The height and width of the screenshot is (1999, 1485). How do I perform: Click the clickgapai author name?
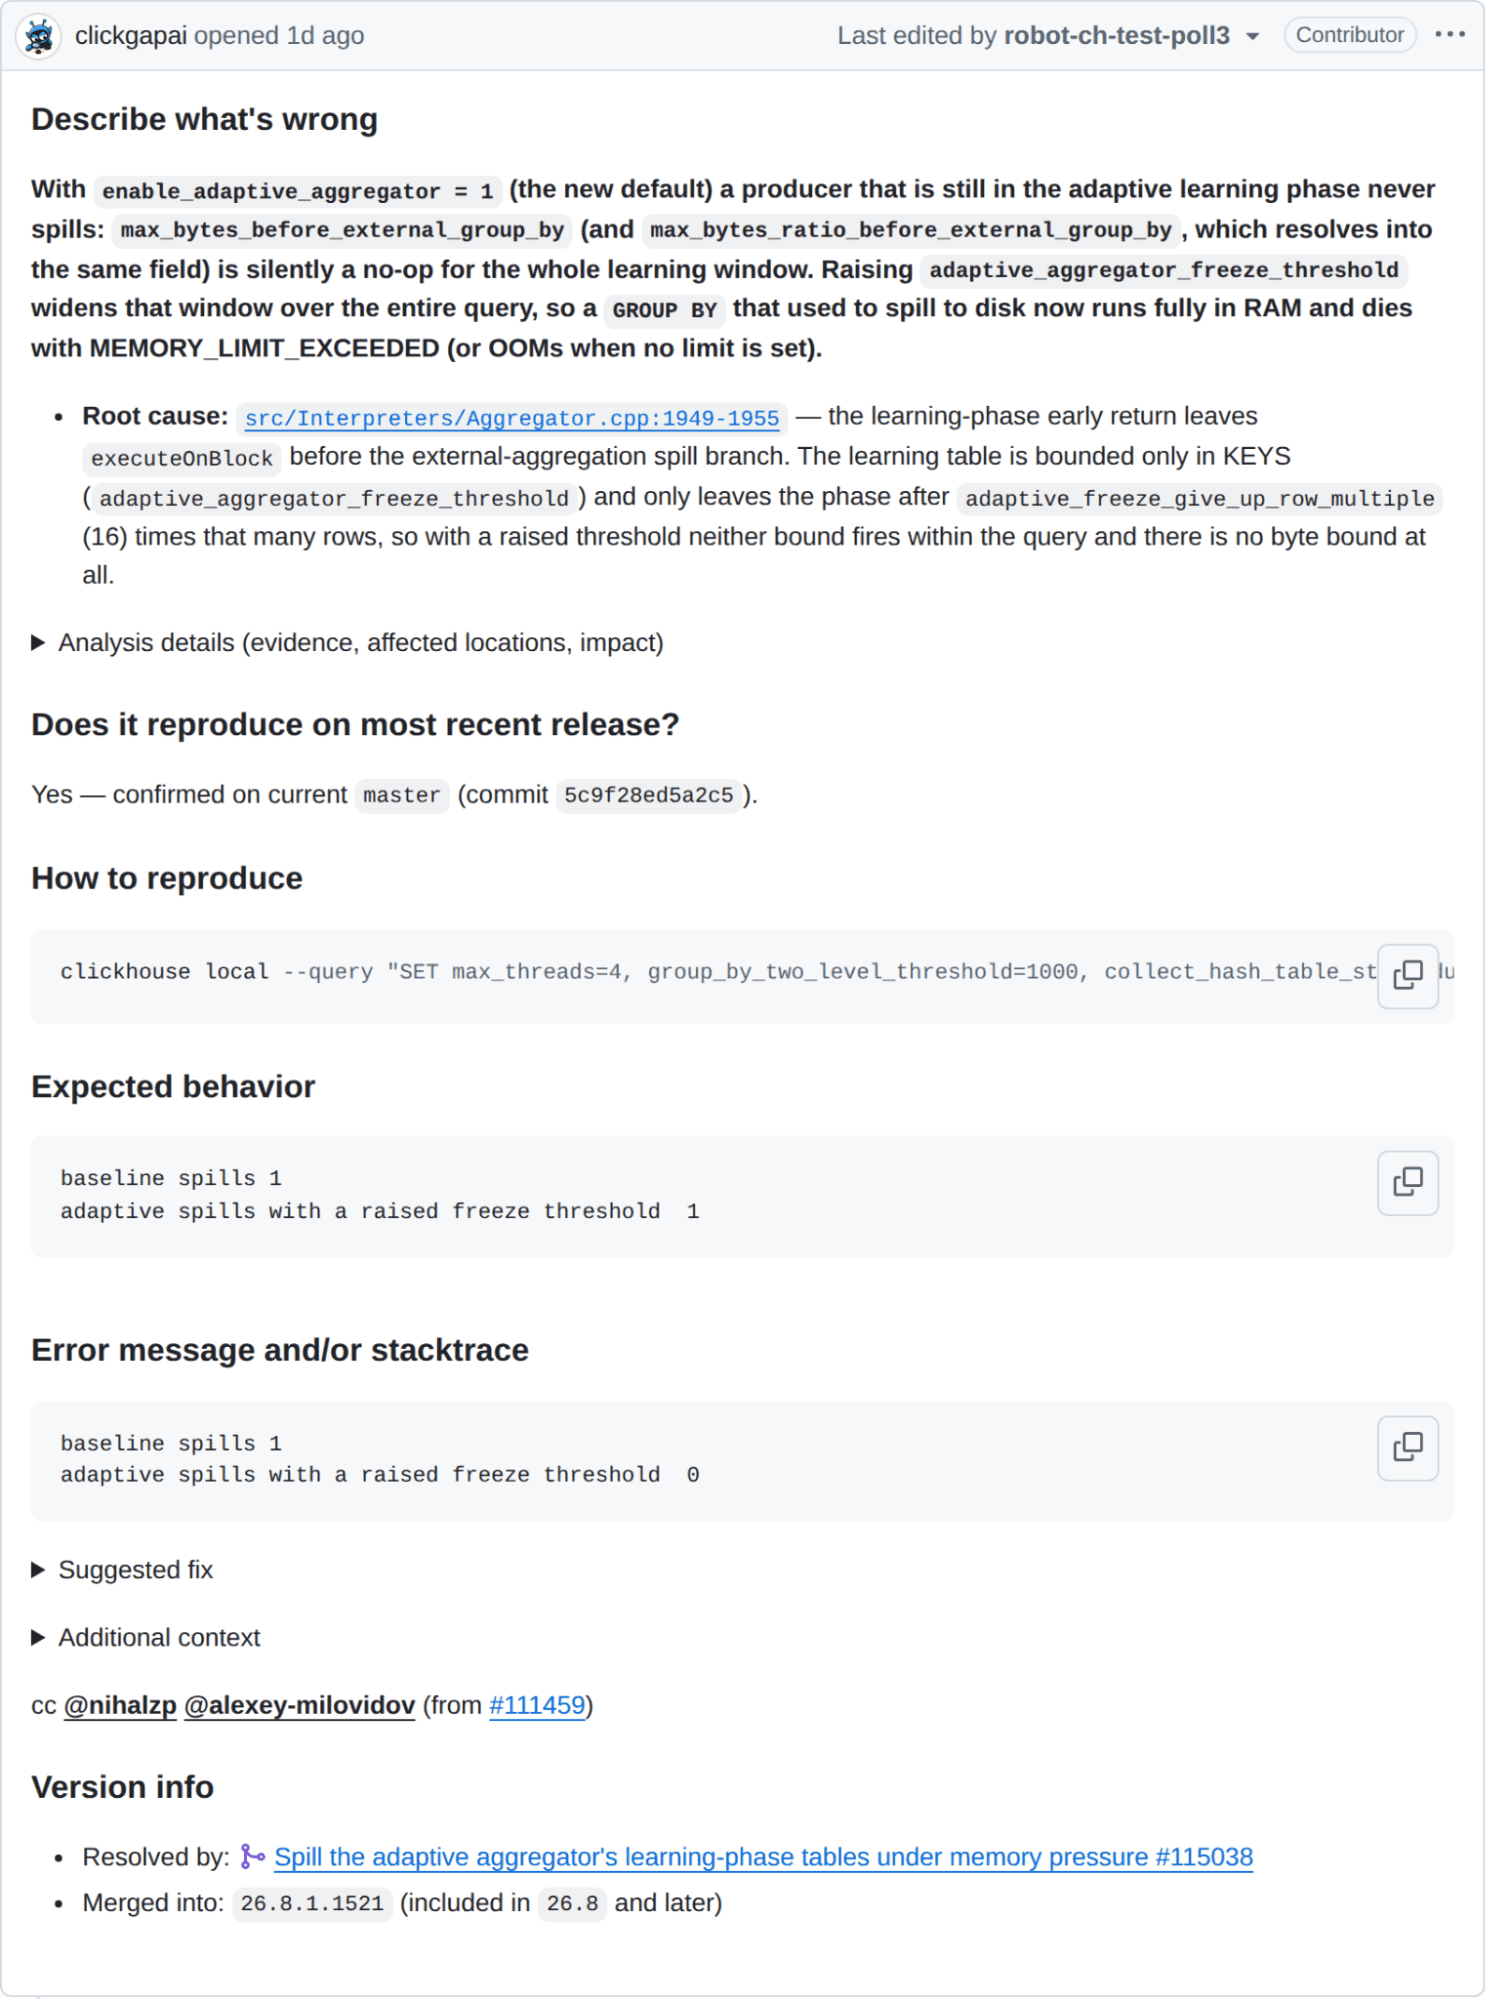coord(131,36)
